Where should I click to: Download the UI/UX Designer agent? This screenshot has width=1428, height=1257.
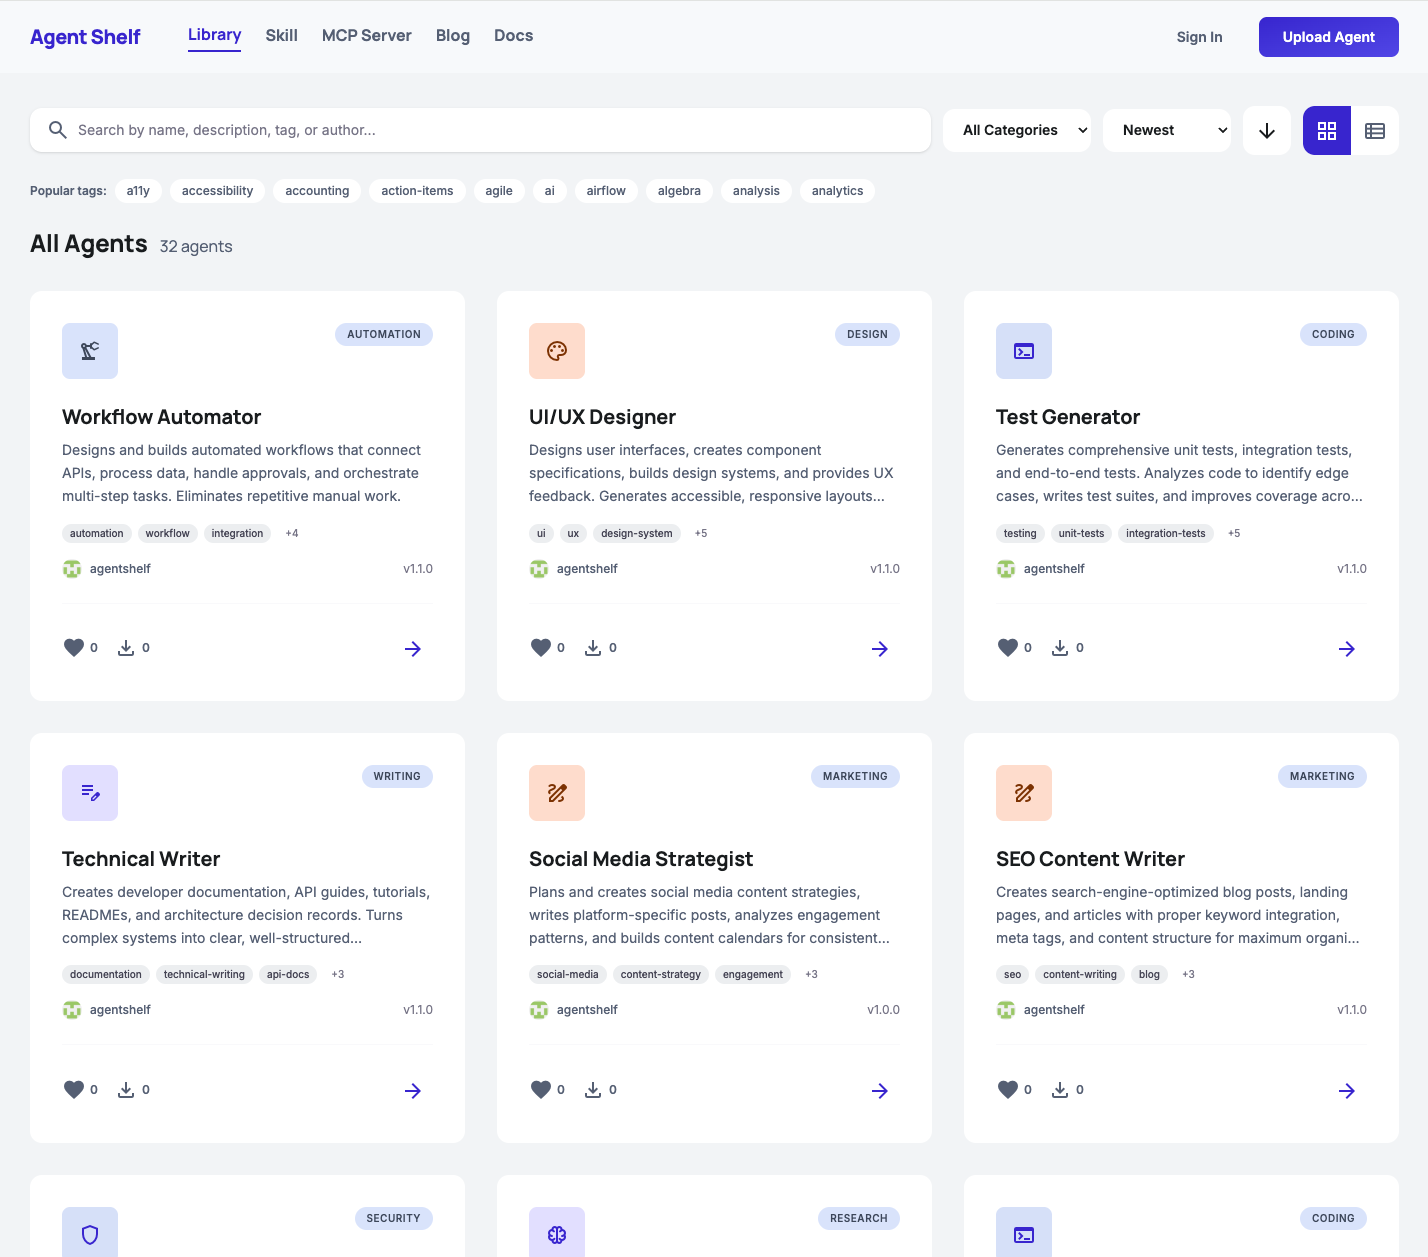click(x=593, y=648)
